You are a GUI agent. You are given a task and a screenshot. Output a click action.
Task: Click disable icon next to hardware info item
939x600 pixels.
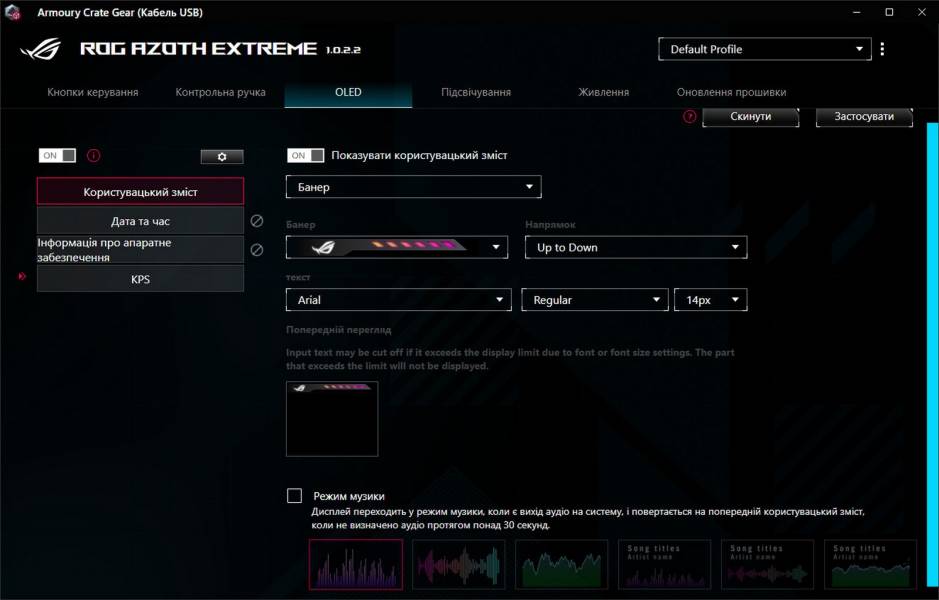[257, 248]
